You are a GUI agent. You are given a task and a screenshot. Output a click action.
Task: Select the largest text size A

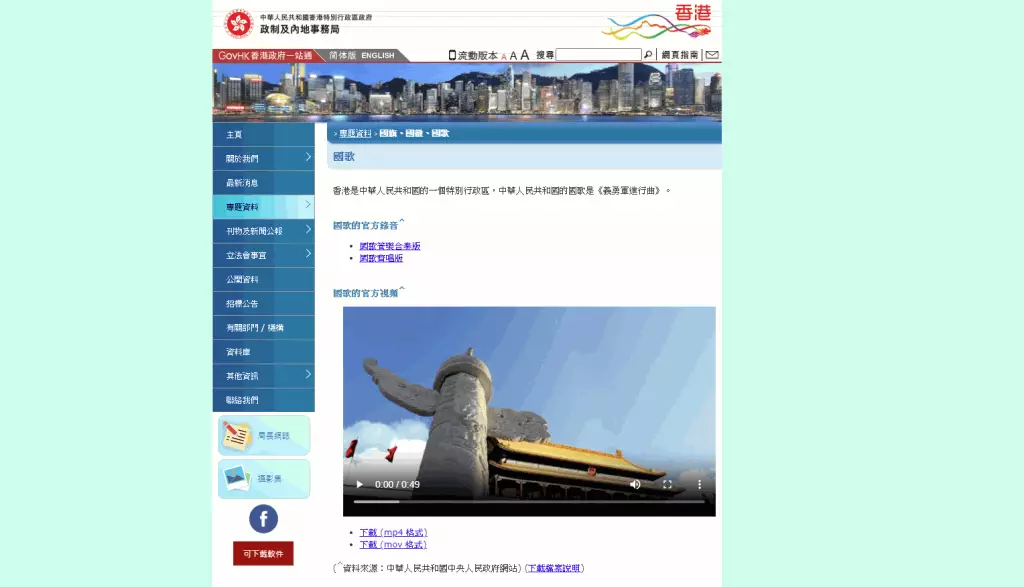(x=525, y=55)
